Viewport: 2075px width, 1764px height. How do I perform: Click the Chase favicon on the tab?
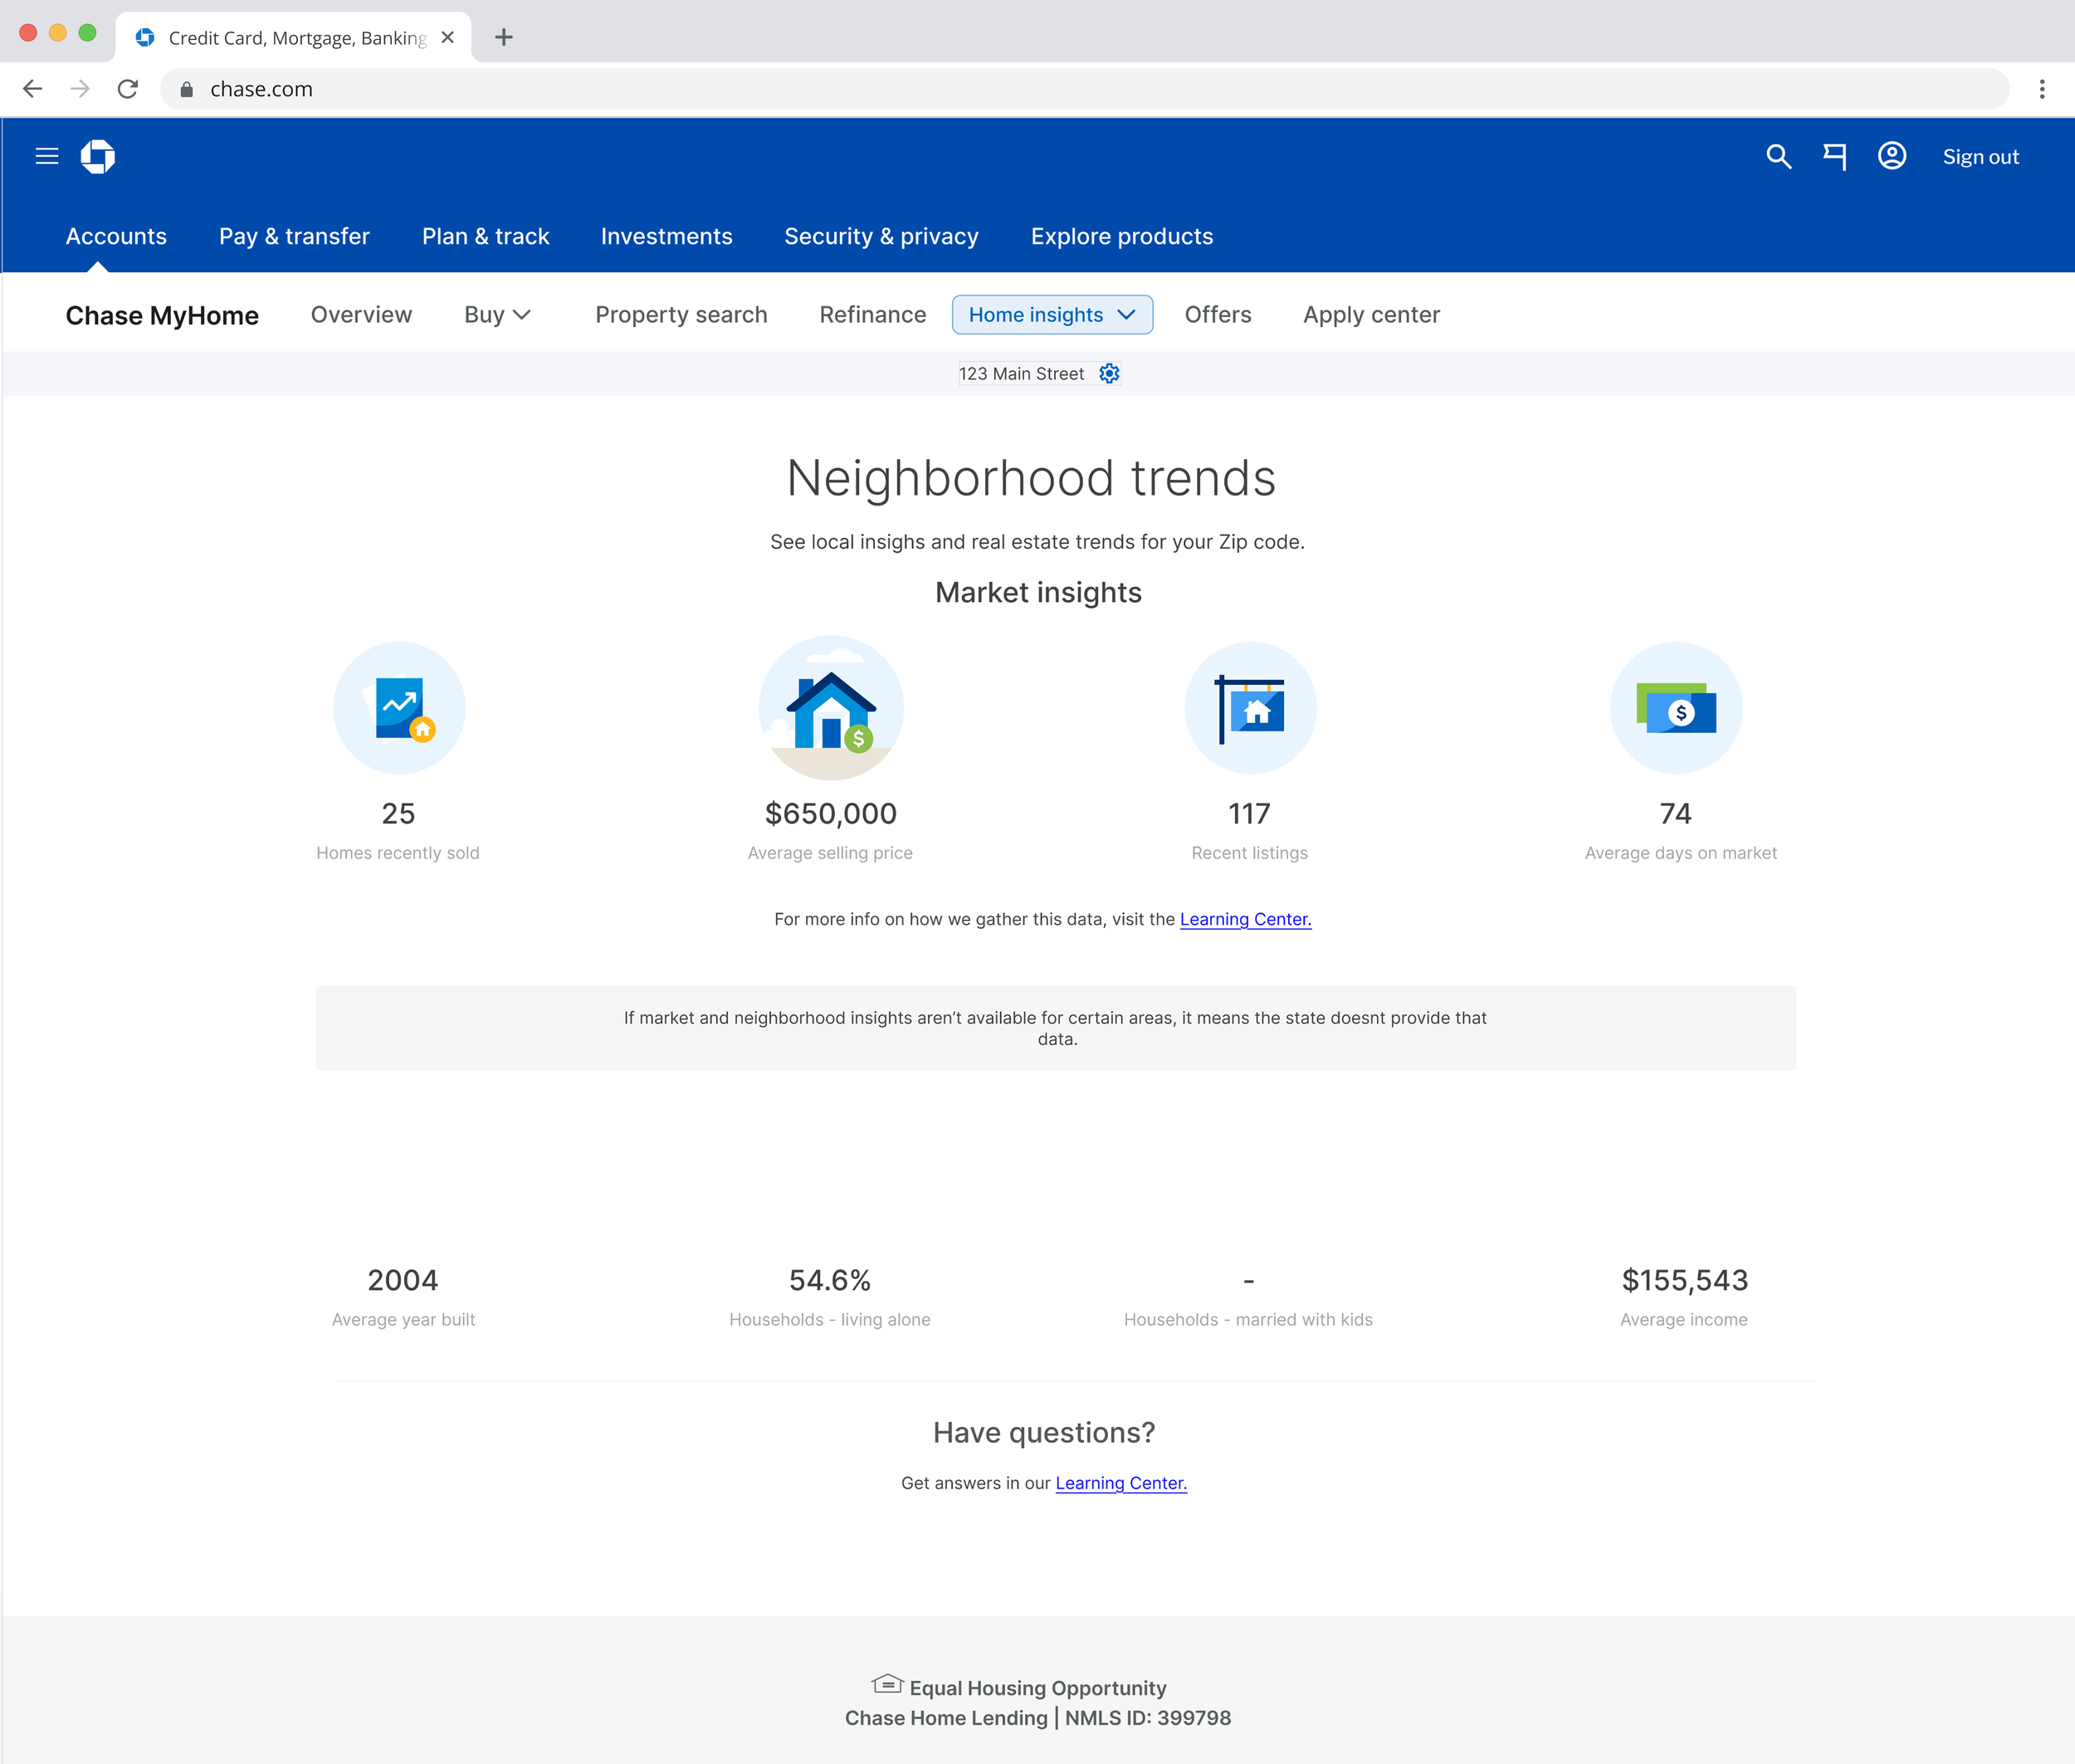click(x=145, y=37)
